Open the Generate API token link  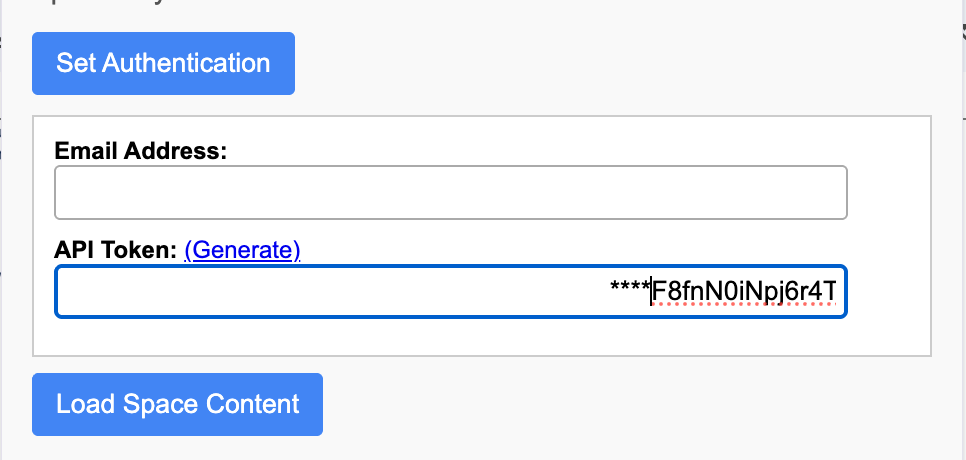(x=242, y=250)
